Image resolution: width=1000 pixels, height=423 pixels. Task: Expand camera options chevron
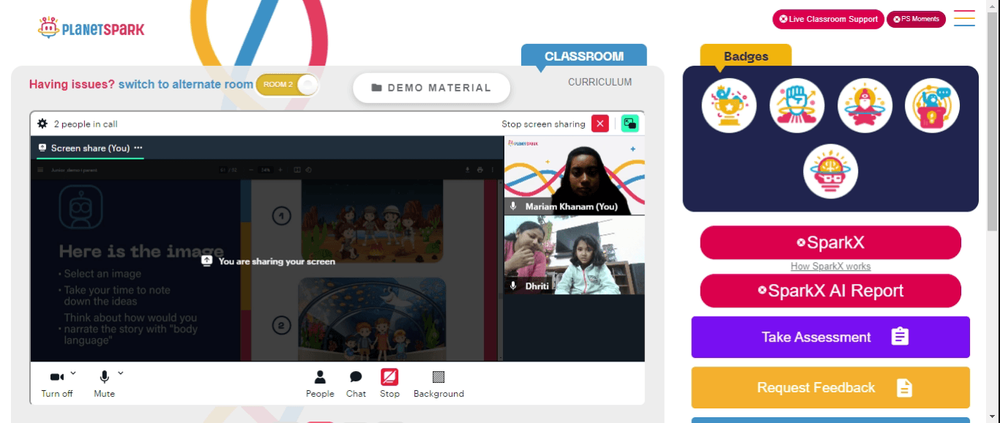pyautogui.click(x=73, y=373)
